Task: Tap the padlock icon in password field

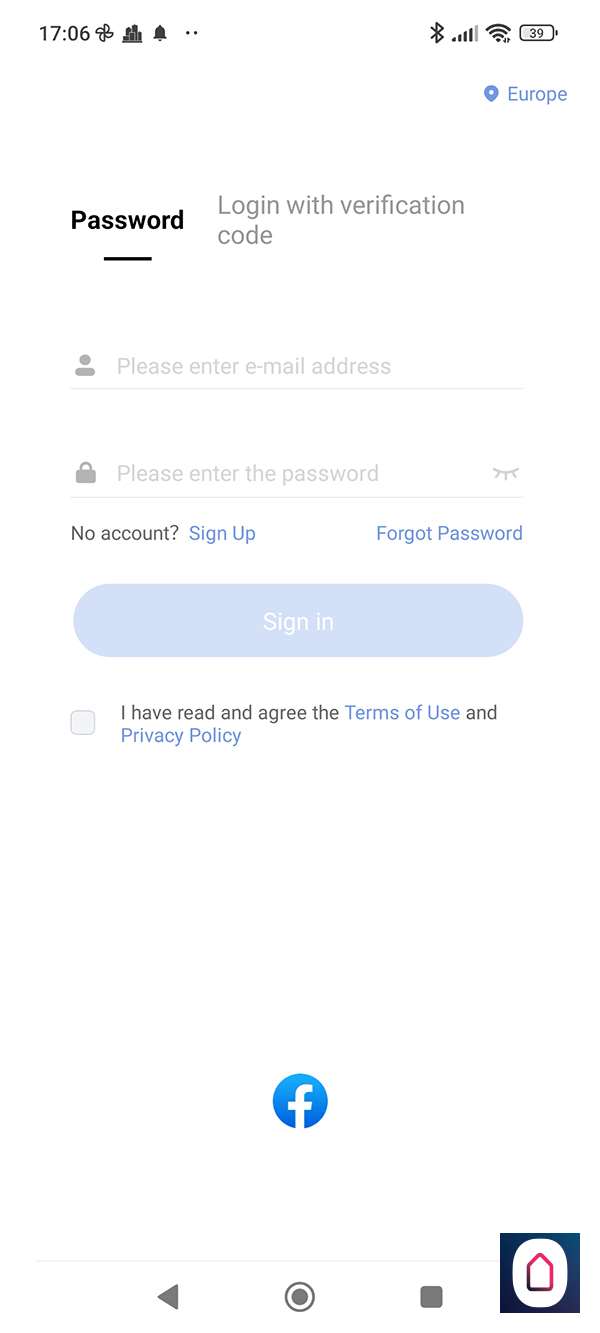Action: click(86, 473)
